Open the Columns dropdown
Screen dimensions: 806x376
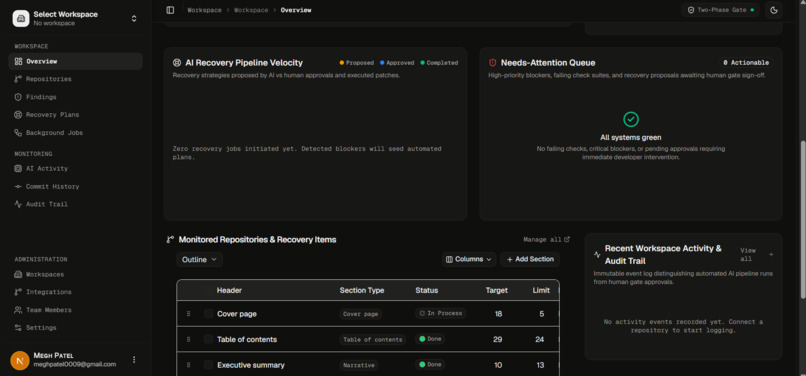469,259
